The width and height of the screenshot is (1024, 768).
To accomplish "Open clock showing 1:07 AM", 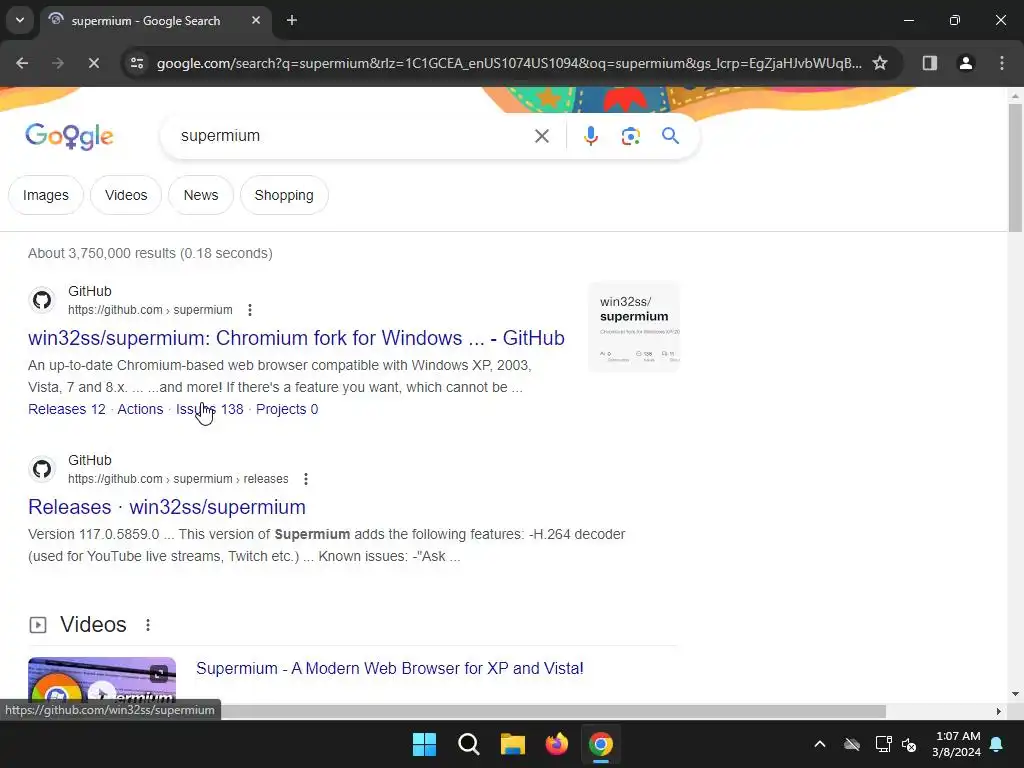I will click(957, 744).
